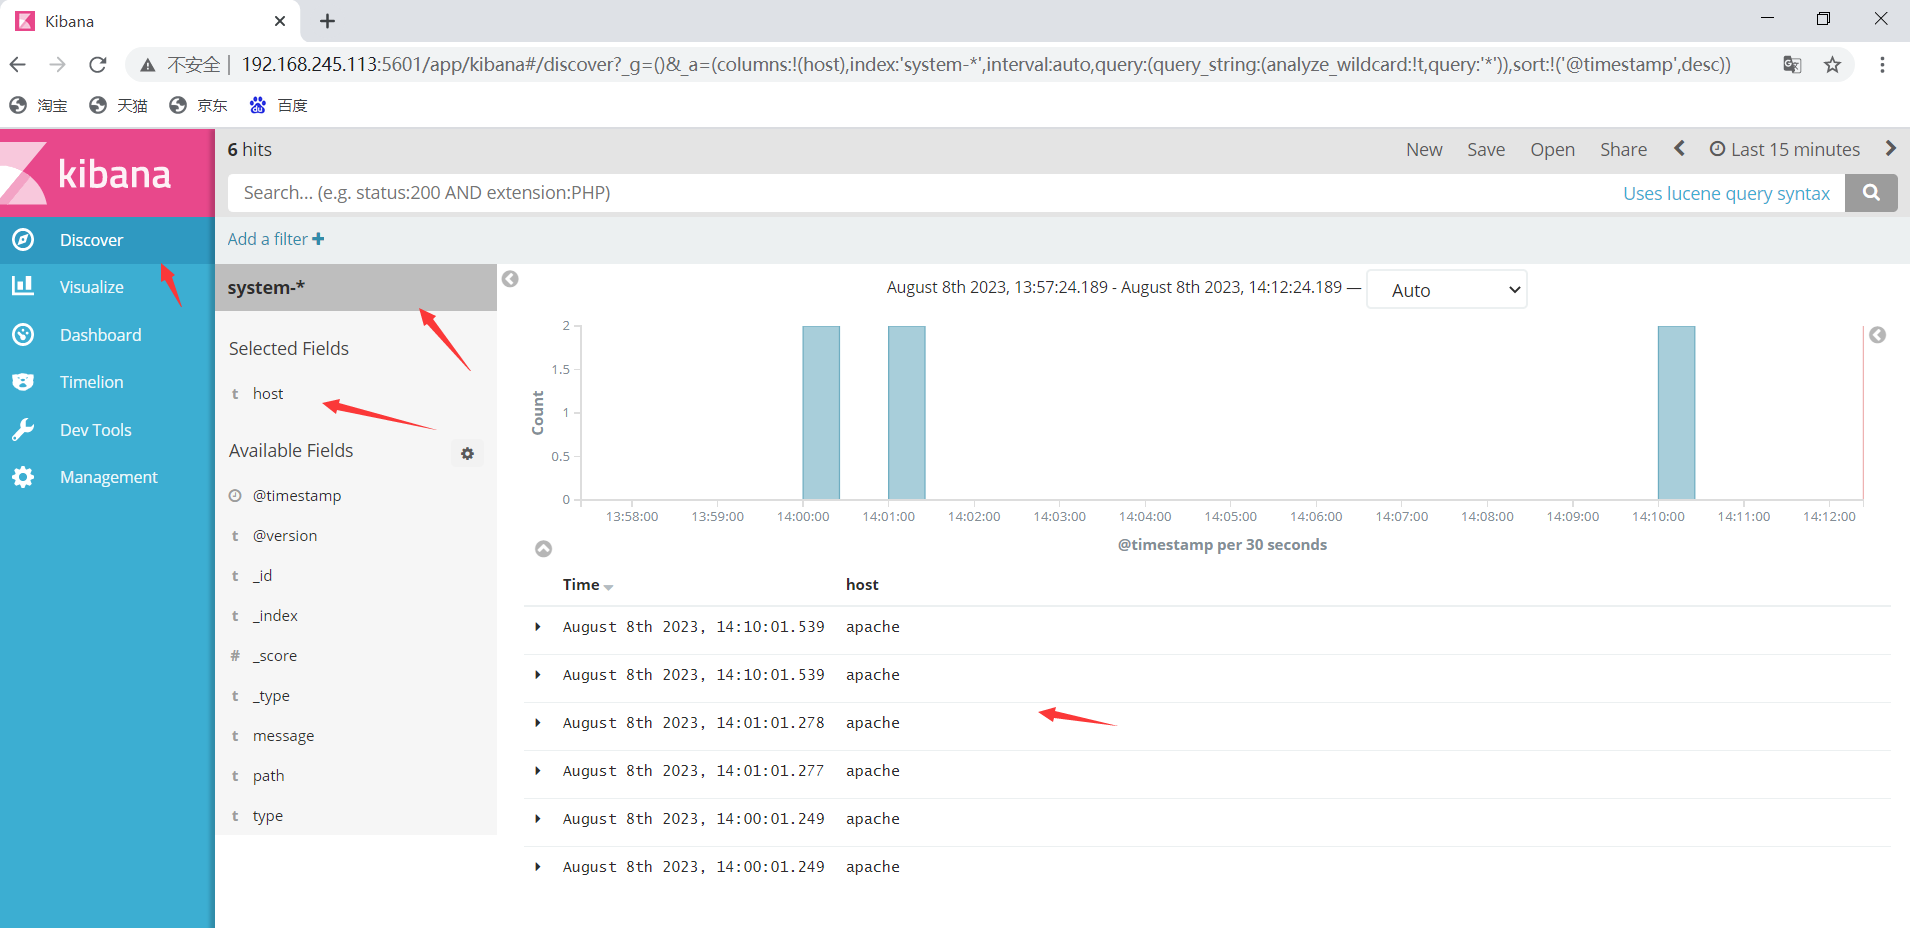1910x928 pixels.
Task: Open the 百度 bookmark
Action: [278, 105]
